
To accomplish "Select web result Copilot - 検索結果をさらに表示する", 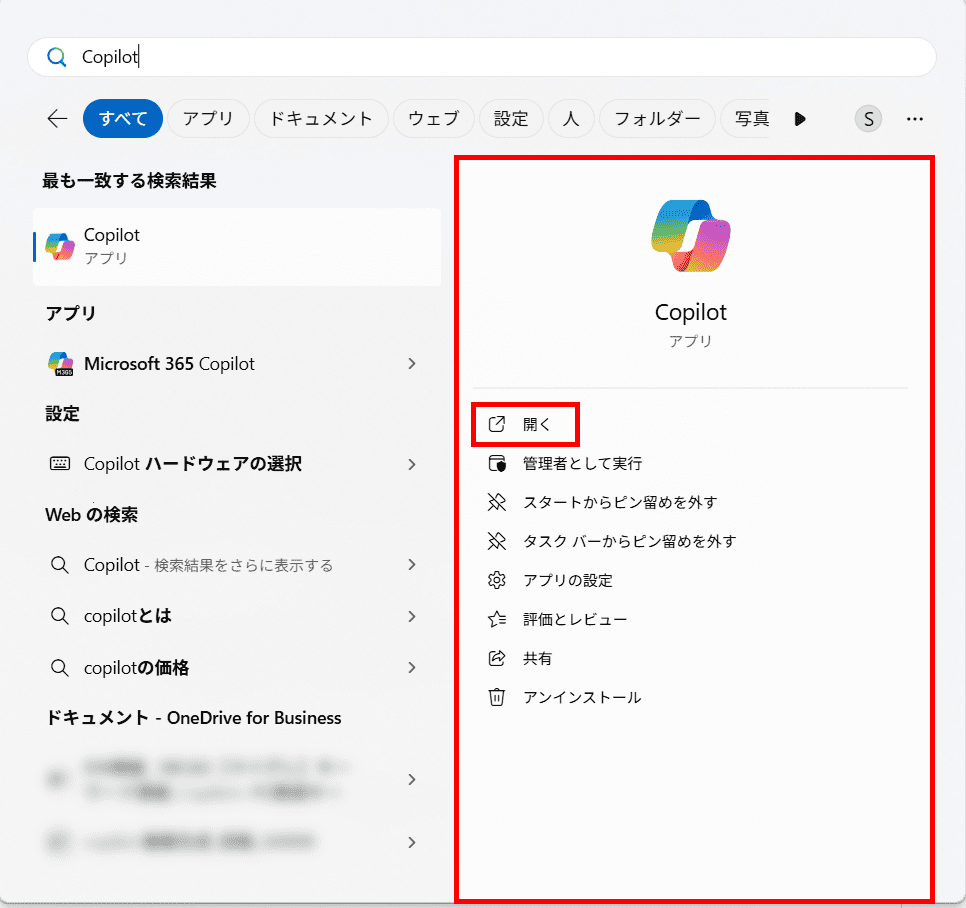I will tap(237, 565).
